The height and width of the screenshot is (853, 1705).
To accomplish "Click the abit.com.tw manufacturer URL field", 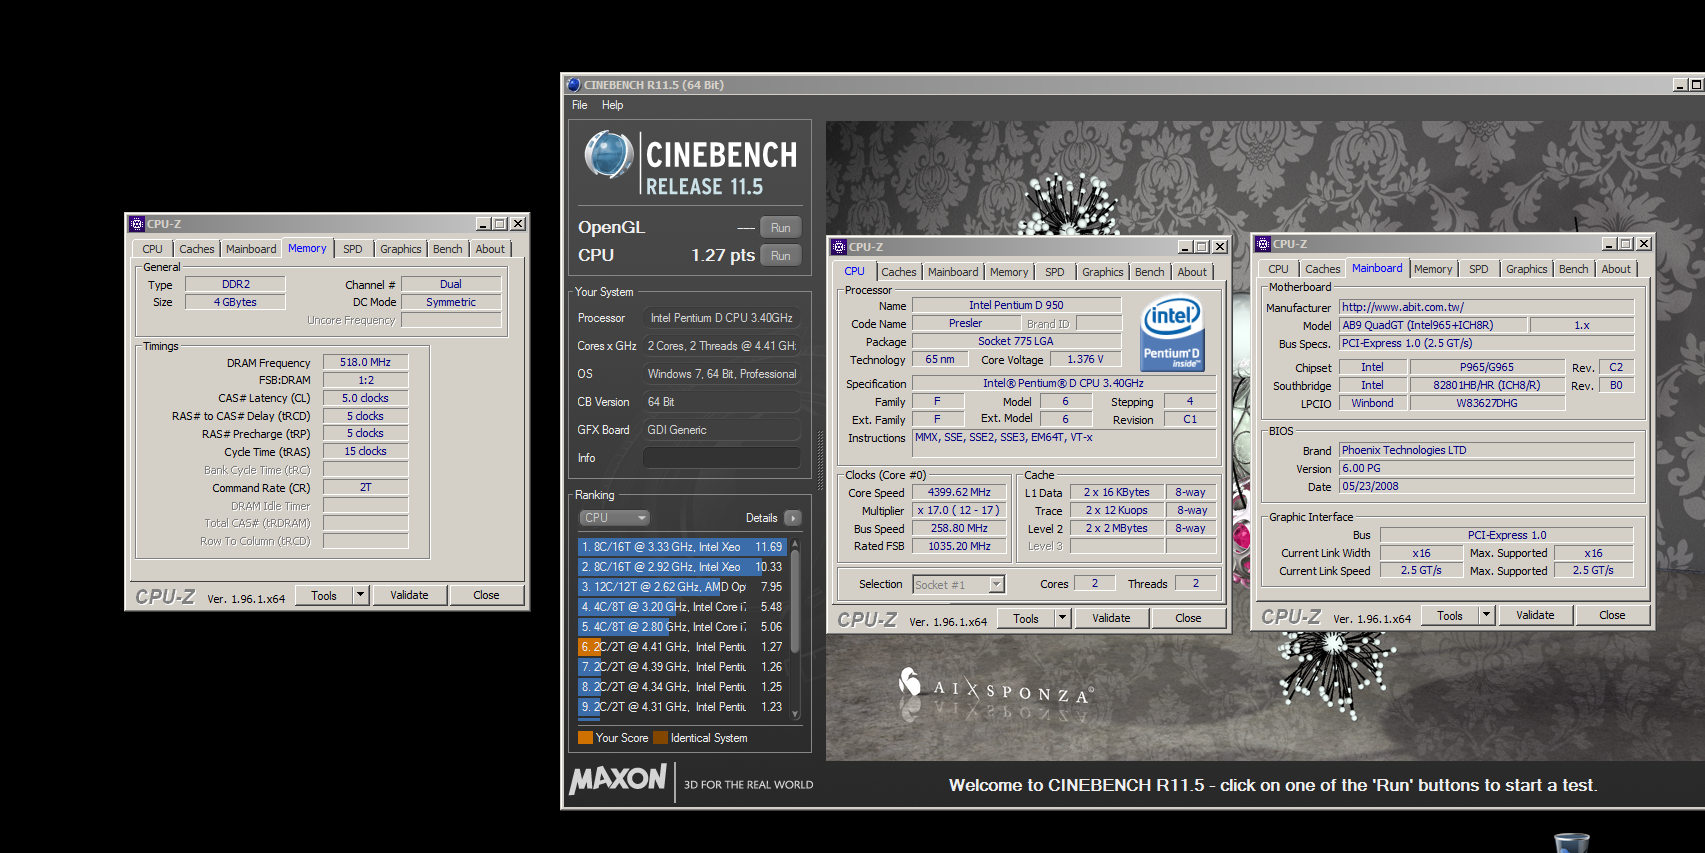I will point(1486,307).
